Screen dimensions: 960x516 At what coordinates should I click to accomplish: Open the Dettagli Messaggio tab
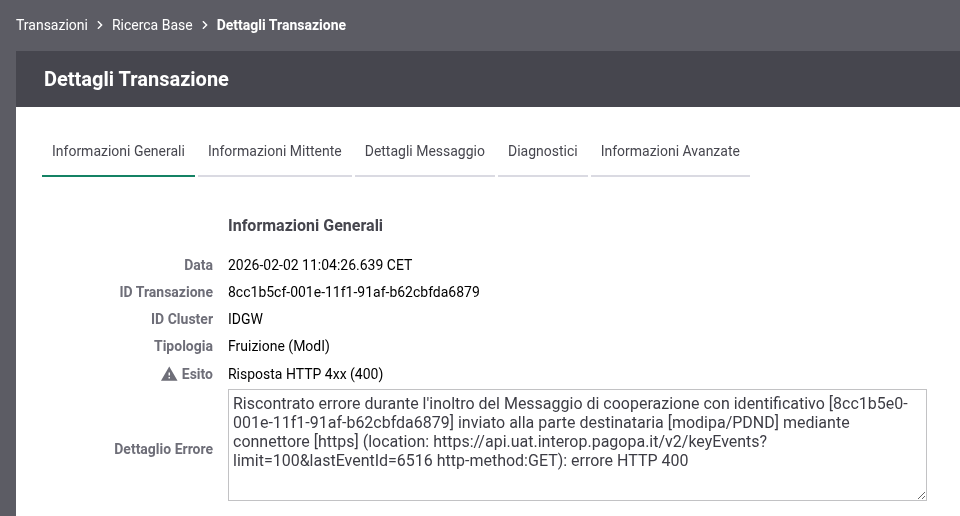(425, 152)
